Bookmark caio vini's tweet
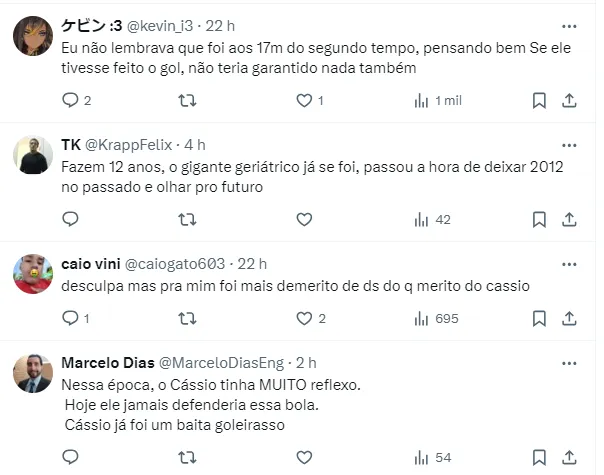Image resolution: width=604 pixels, height=475 pixels. pos(539,318)
